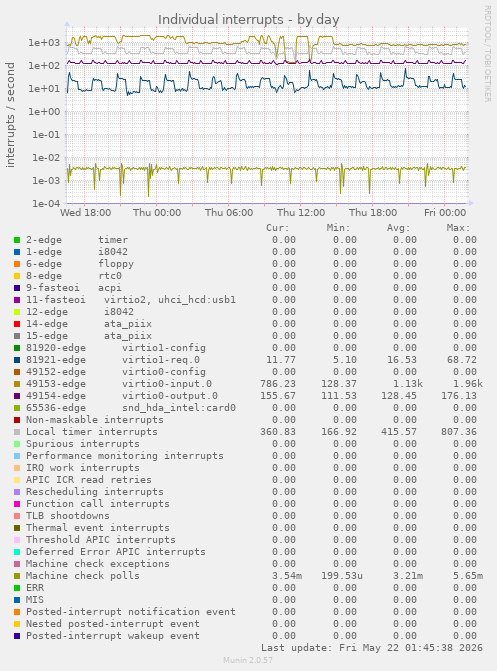Click the green swatch beside 2-edge timer
The image size is (497, 671).
17,240
